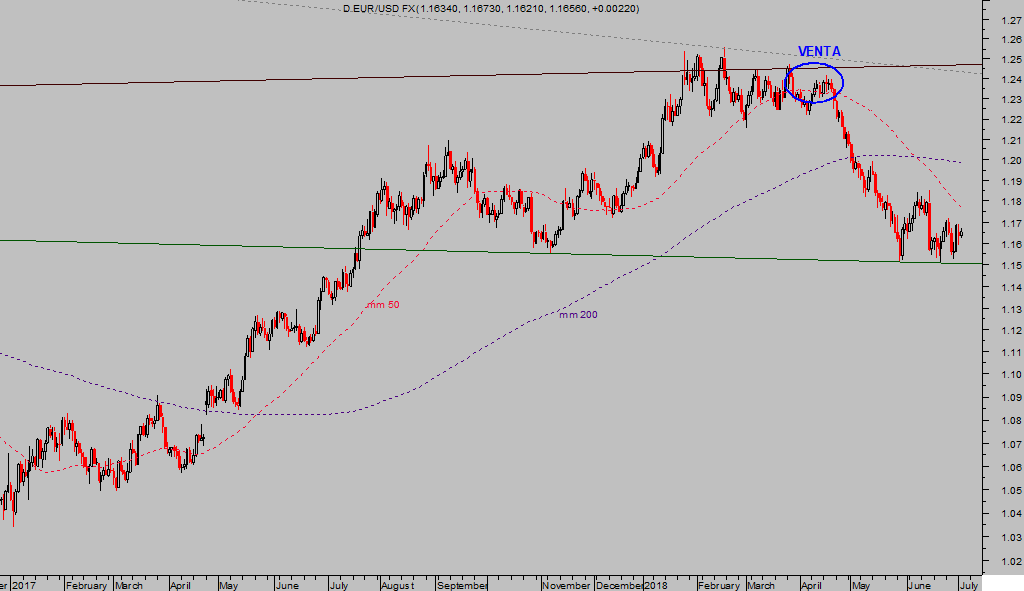Click the last candlestick at the chart's right
Screen dimensions: 1024x591
click(x=962, y=234)
